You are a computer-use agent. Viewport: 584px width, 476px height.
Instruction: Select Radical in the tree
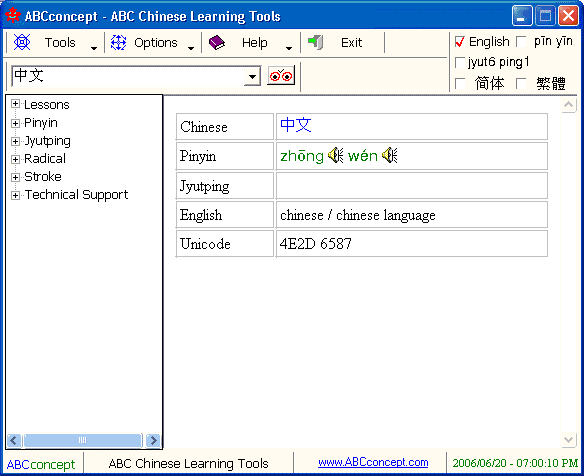pyautogui.click(x=45, y=159)
